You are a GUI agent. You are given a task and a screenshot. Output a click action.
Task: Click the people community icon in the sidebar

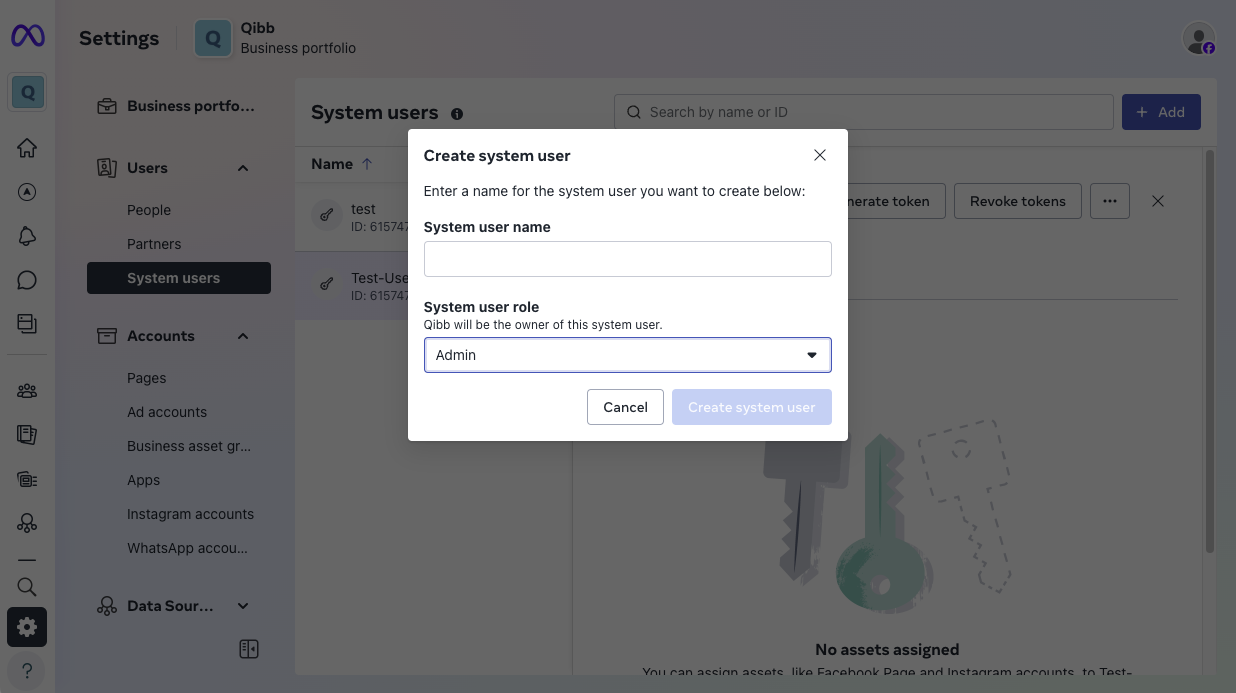(x=27, y=390)
